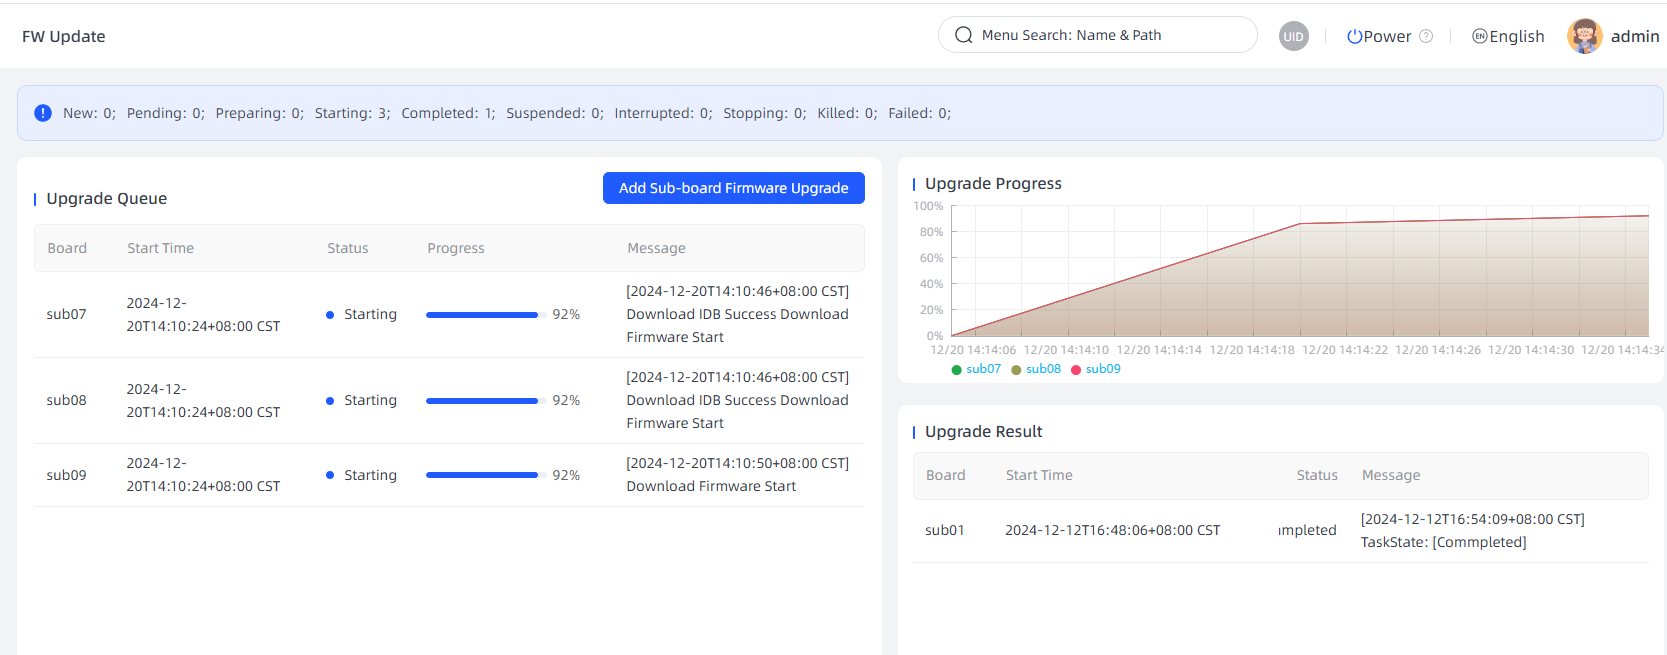Click sub01 start time 2024-12-12T16:48:06
Image resolution: width=1667 pixels, height=655 pixels.
click(1112, 530)
